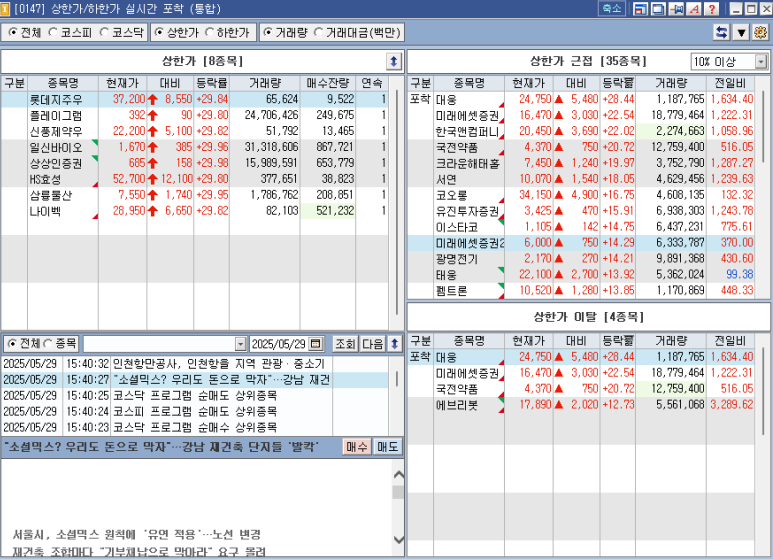Select 크라운해태홀 in 상한가 근접 list
This screenshot has width=773, height=559.
(581, 163)
